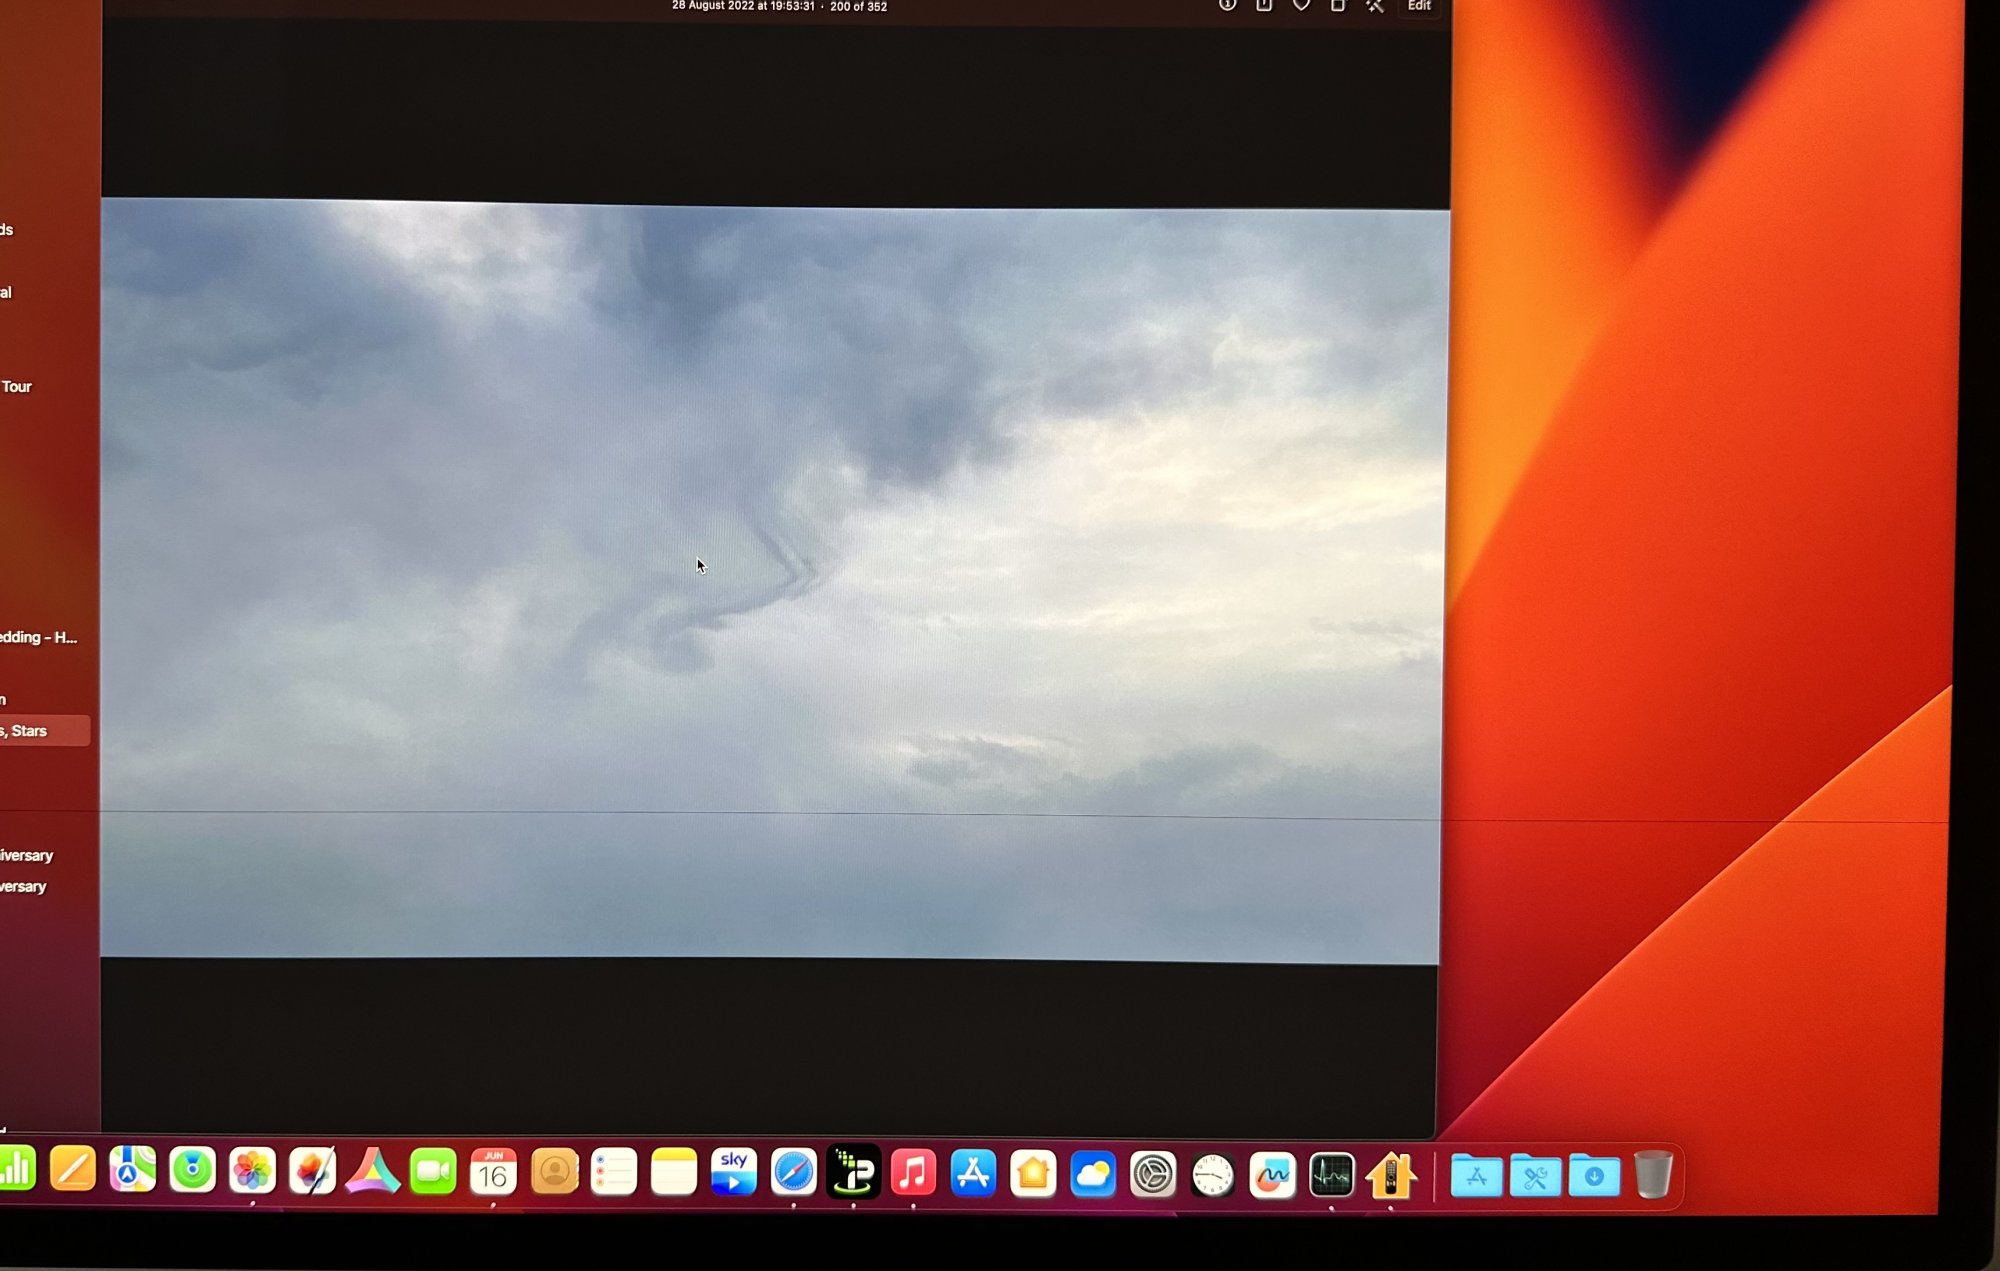
Task: Expand the Applications folder stack in Dock
Action: [1476, 1175]
